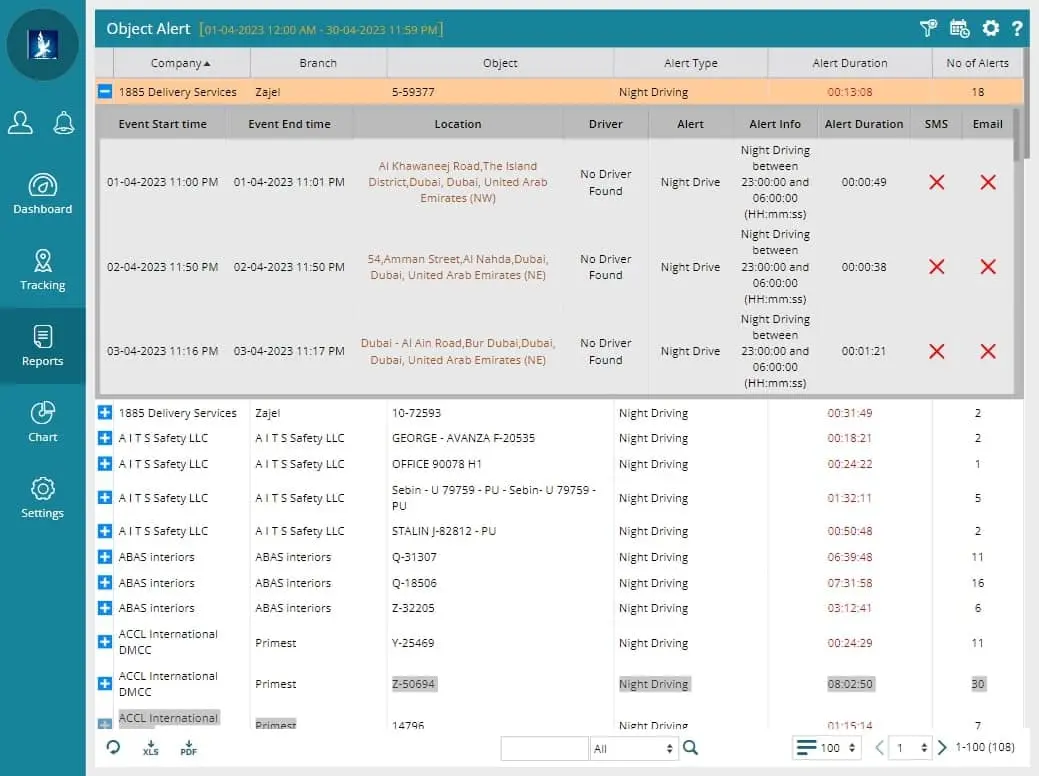Image resolution: width=1039 pixels, height=776 pixels.
Task: Open the filter icon in the header
Action: pyautogui.click(x=928, y=29)
